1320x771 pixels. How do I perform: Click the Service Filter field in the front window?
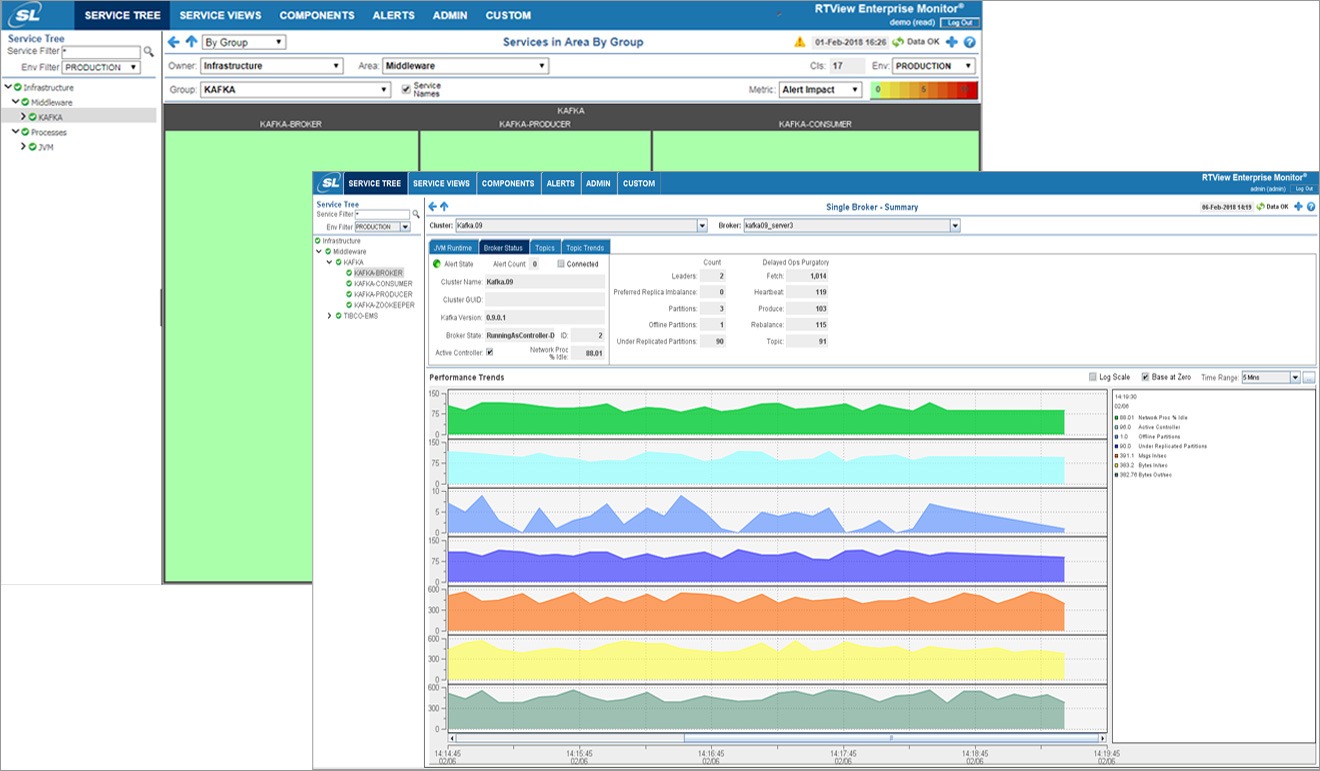click(383, 214)
